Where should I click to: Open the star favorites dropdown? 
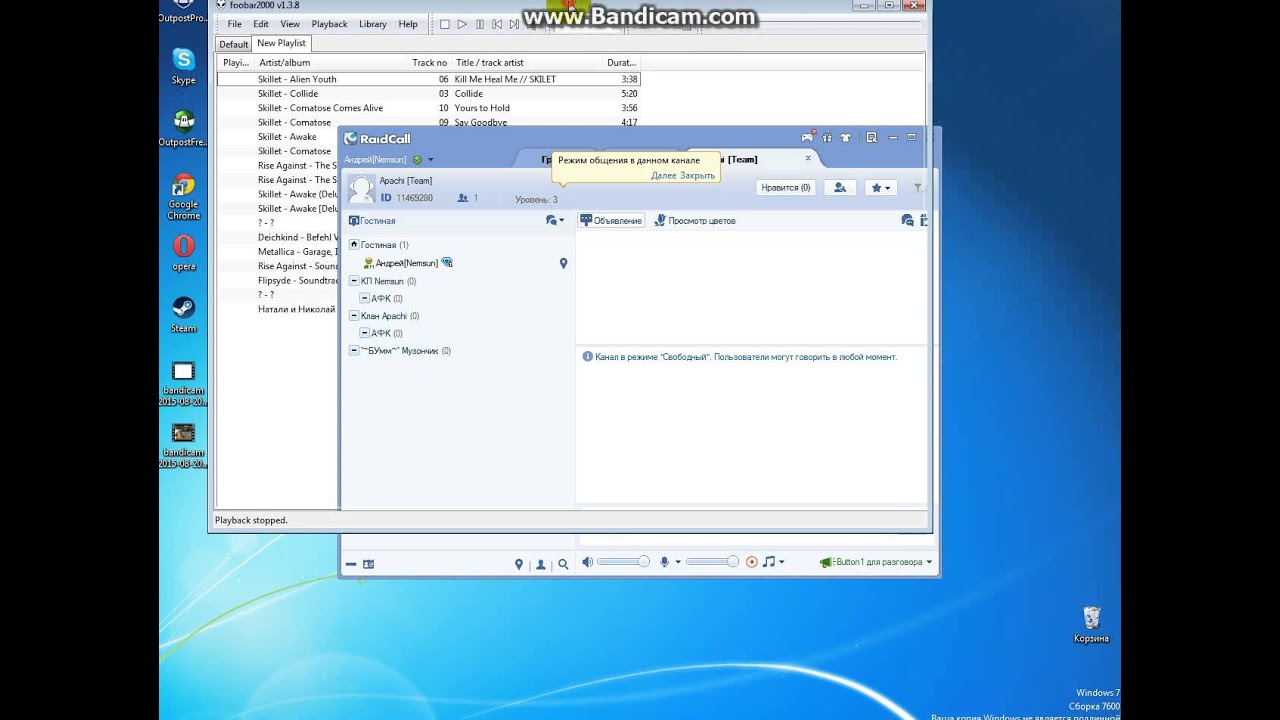(880, 187)
